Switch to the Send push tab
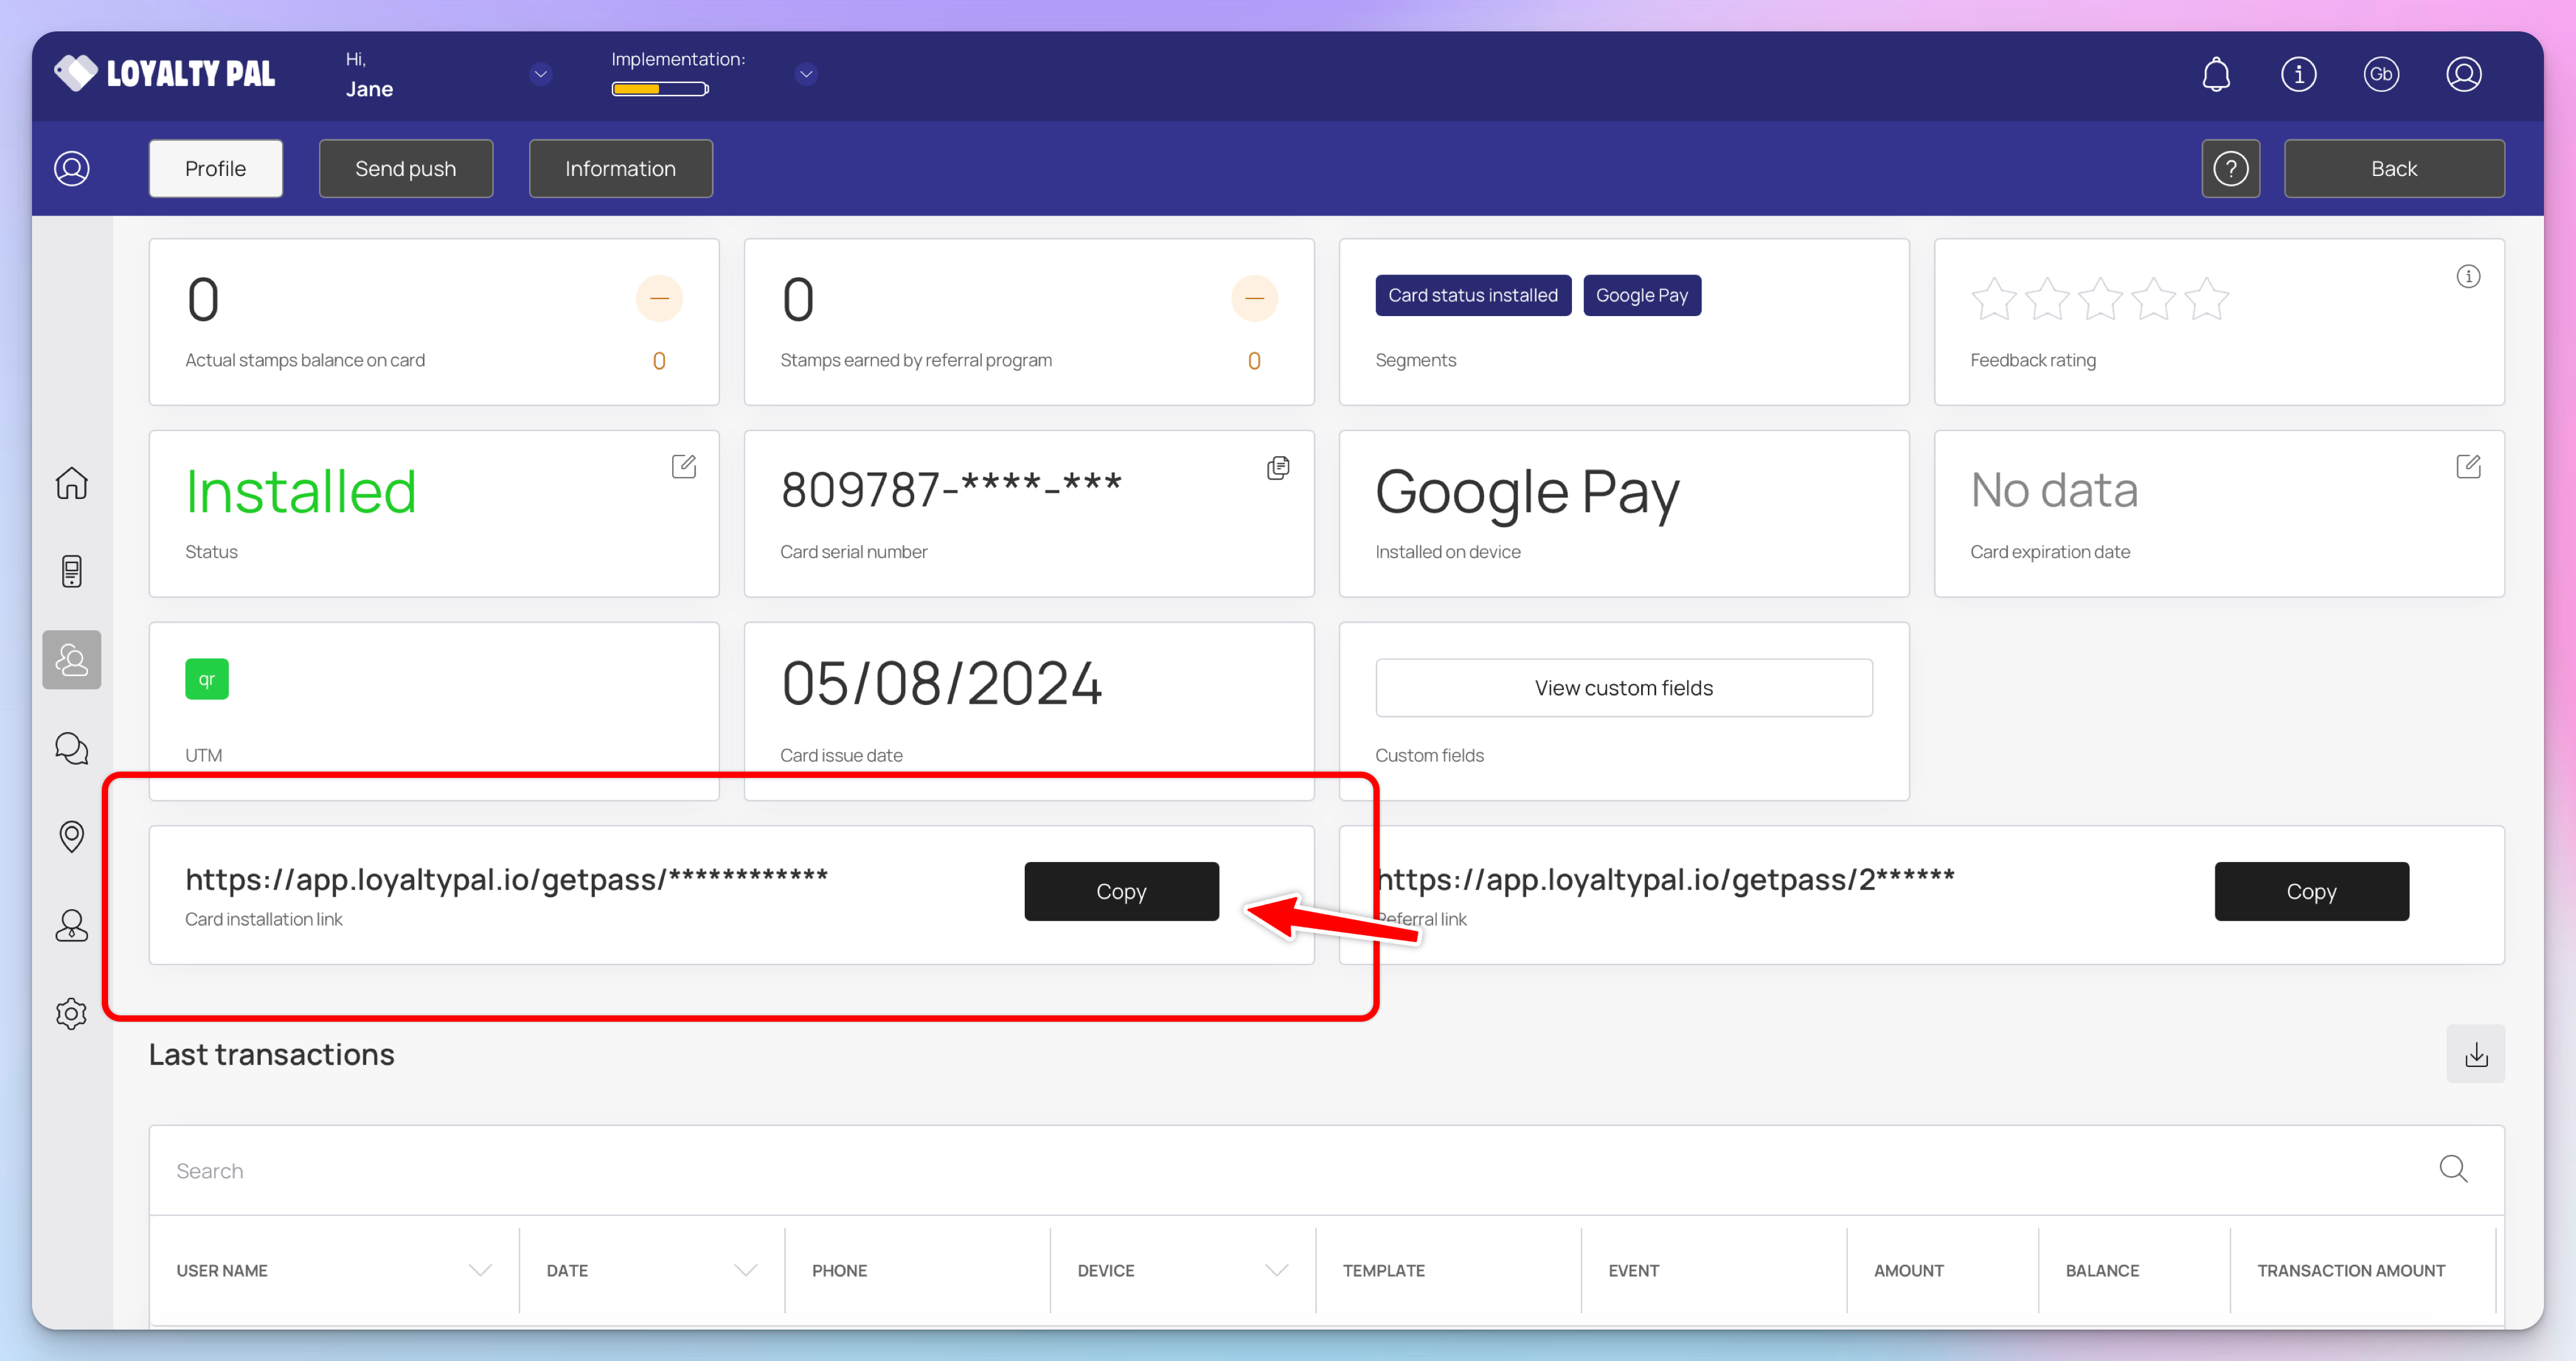 [x=405, y=168]
